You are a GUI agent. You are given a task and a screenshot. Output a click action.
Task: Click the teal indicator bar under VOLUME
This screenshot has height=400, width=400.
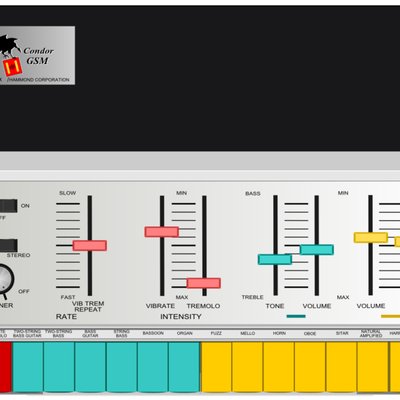pos(296,316)
